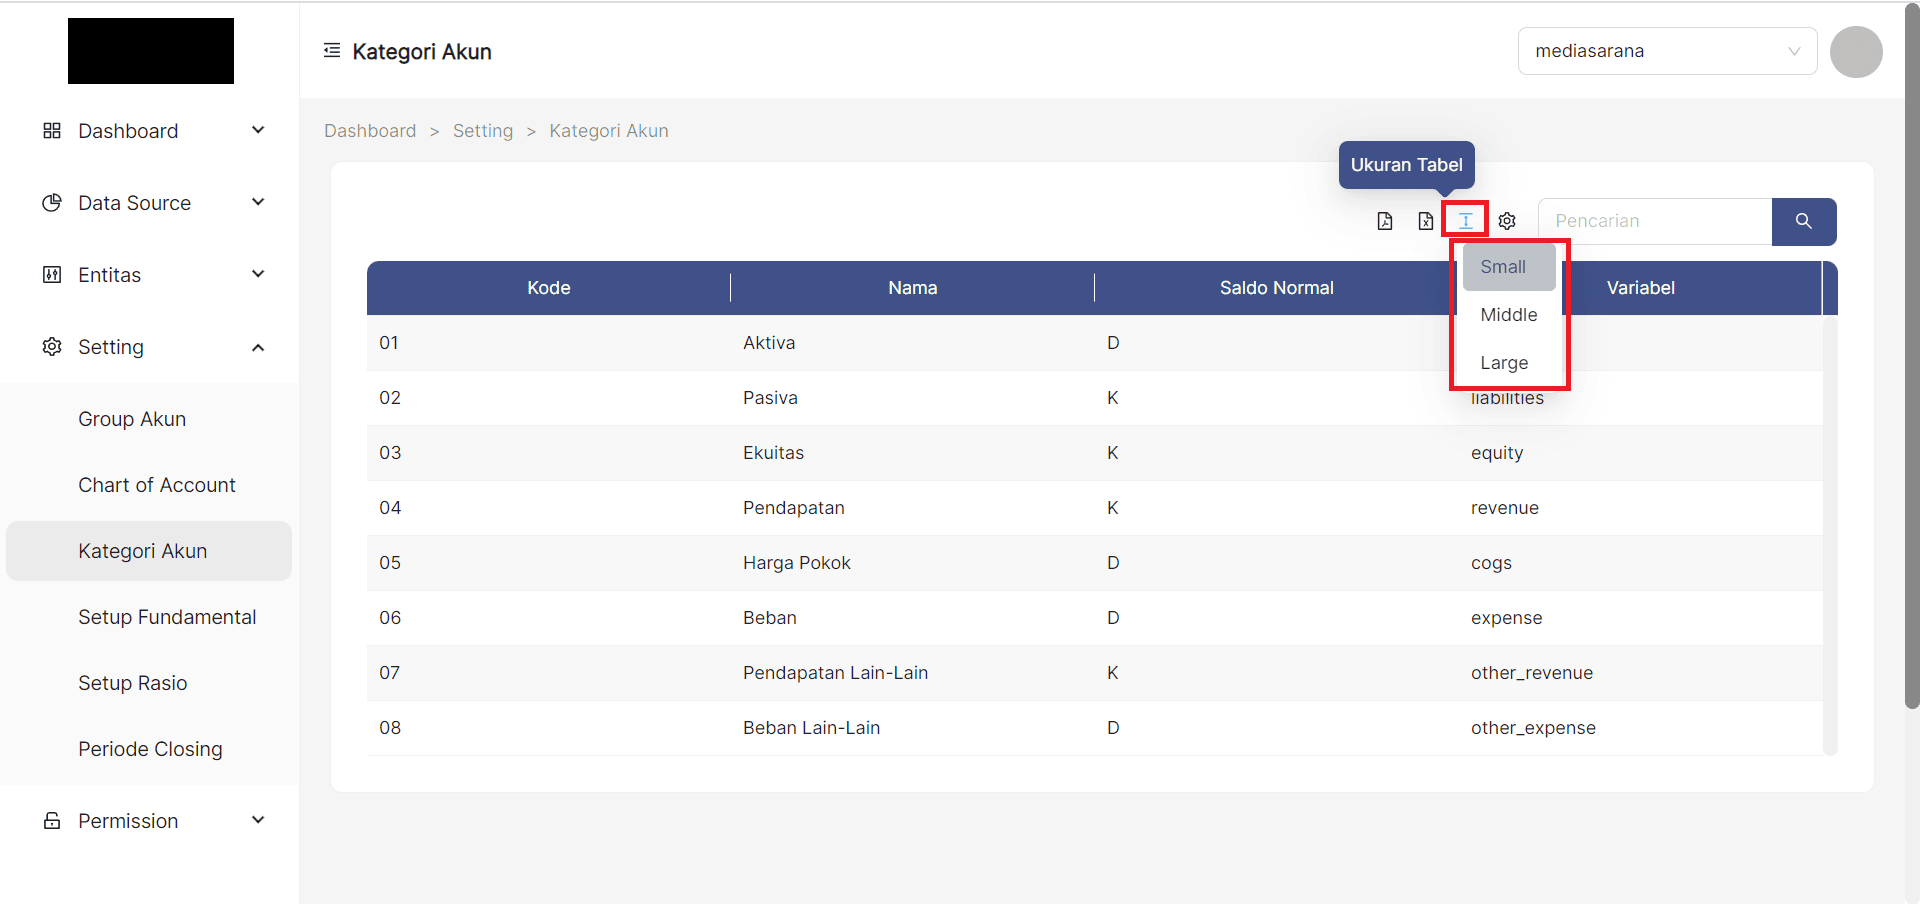Toggle the sidebar with the hamburger icon

[331, 49]
